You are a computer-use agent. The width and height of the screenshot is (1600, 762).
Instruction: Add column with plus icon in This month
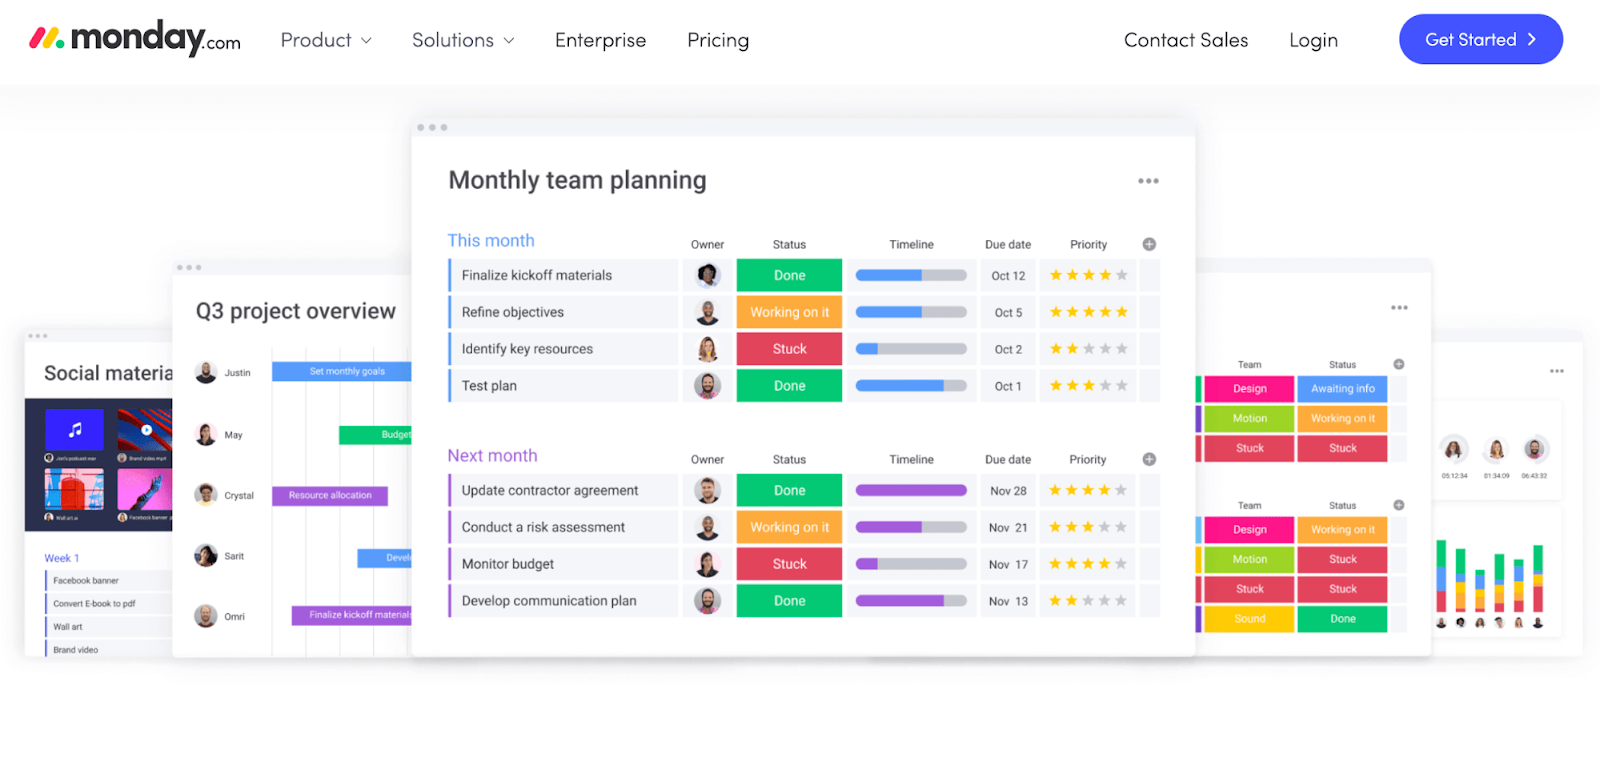pos(1149,244)
